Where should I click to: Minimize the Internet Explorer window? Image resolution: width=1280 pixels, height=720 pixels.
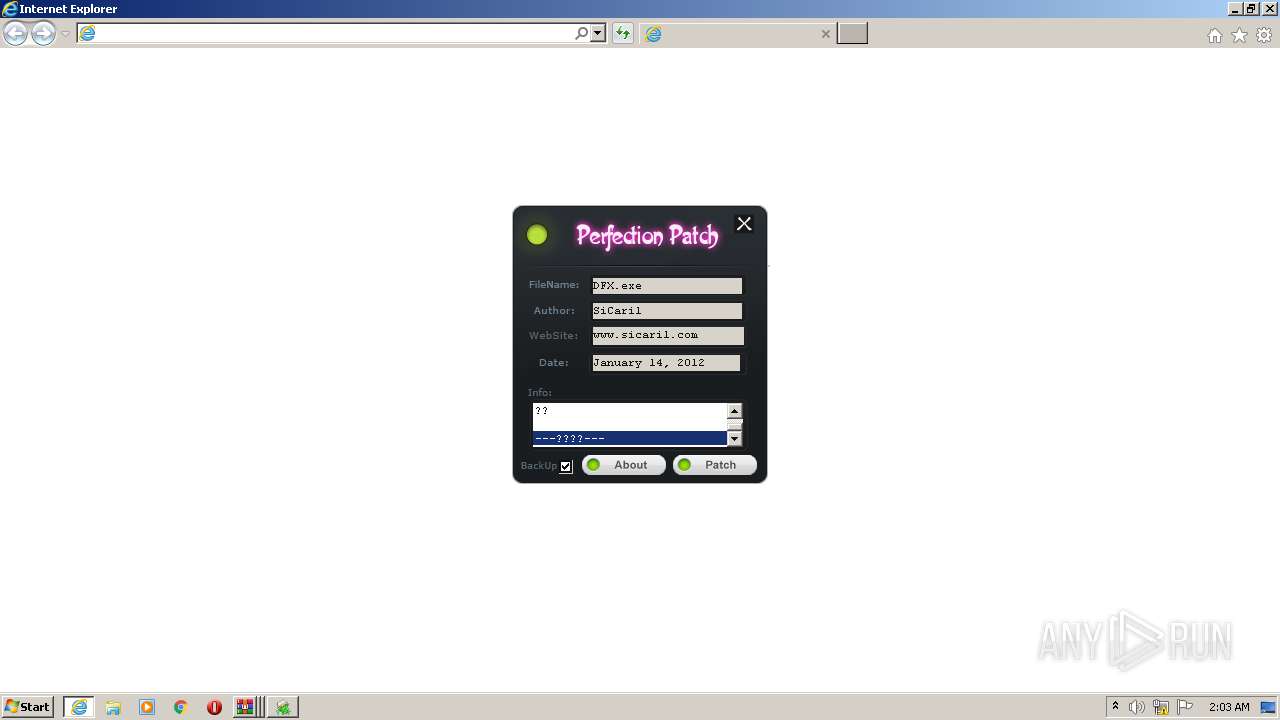(1235, 9)
